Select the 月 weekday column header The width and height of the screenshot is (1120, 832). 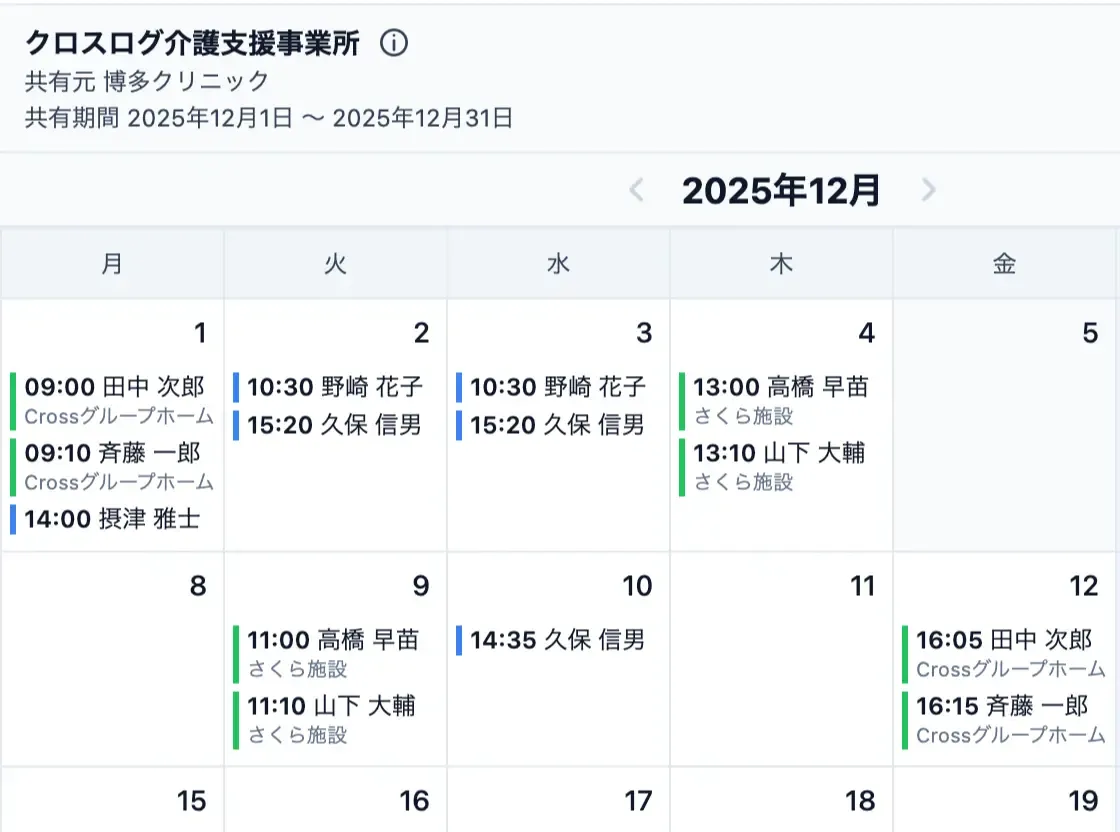pyautogui.click(x=112, y=263)
